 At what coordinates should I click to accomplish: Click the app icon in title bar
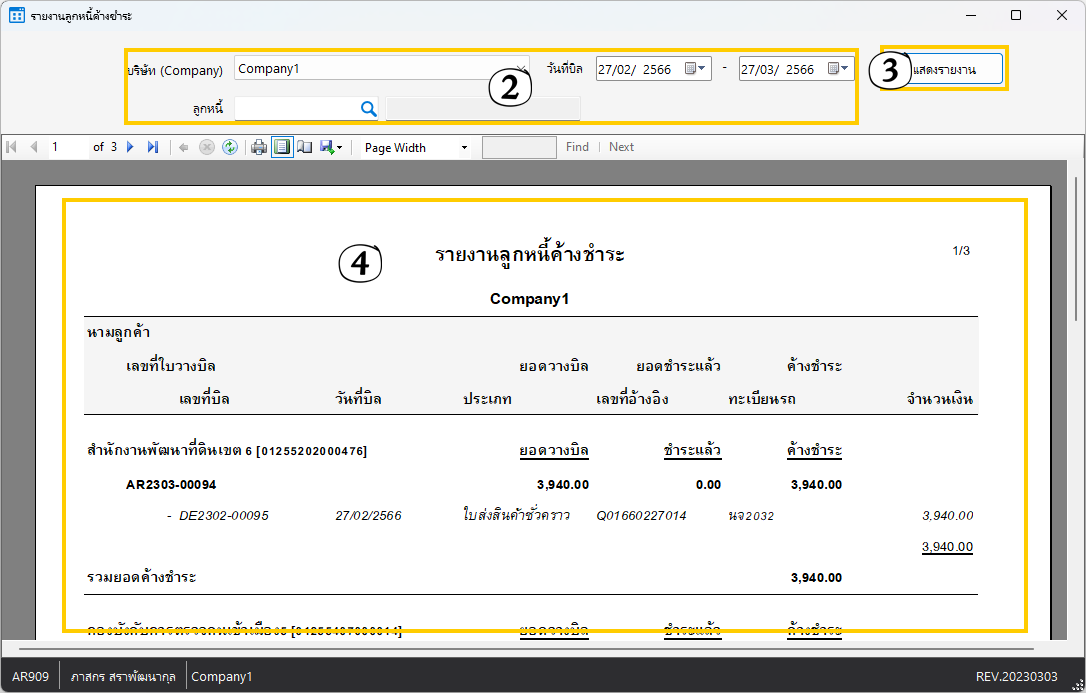[x=16, y=16]
